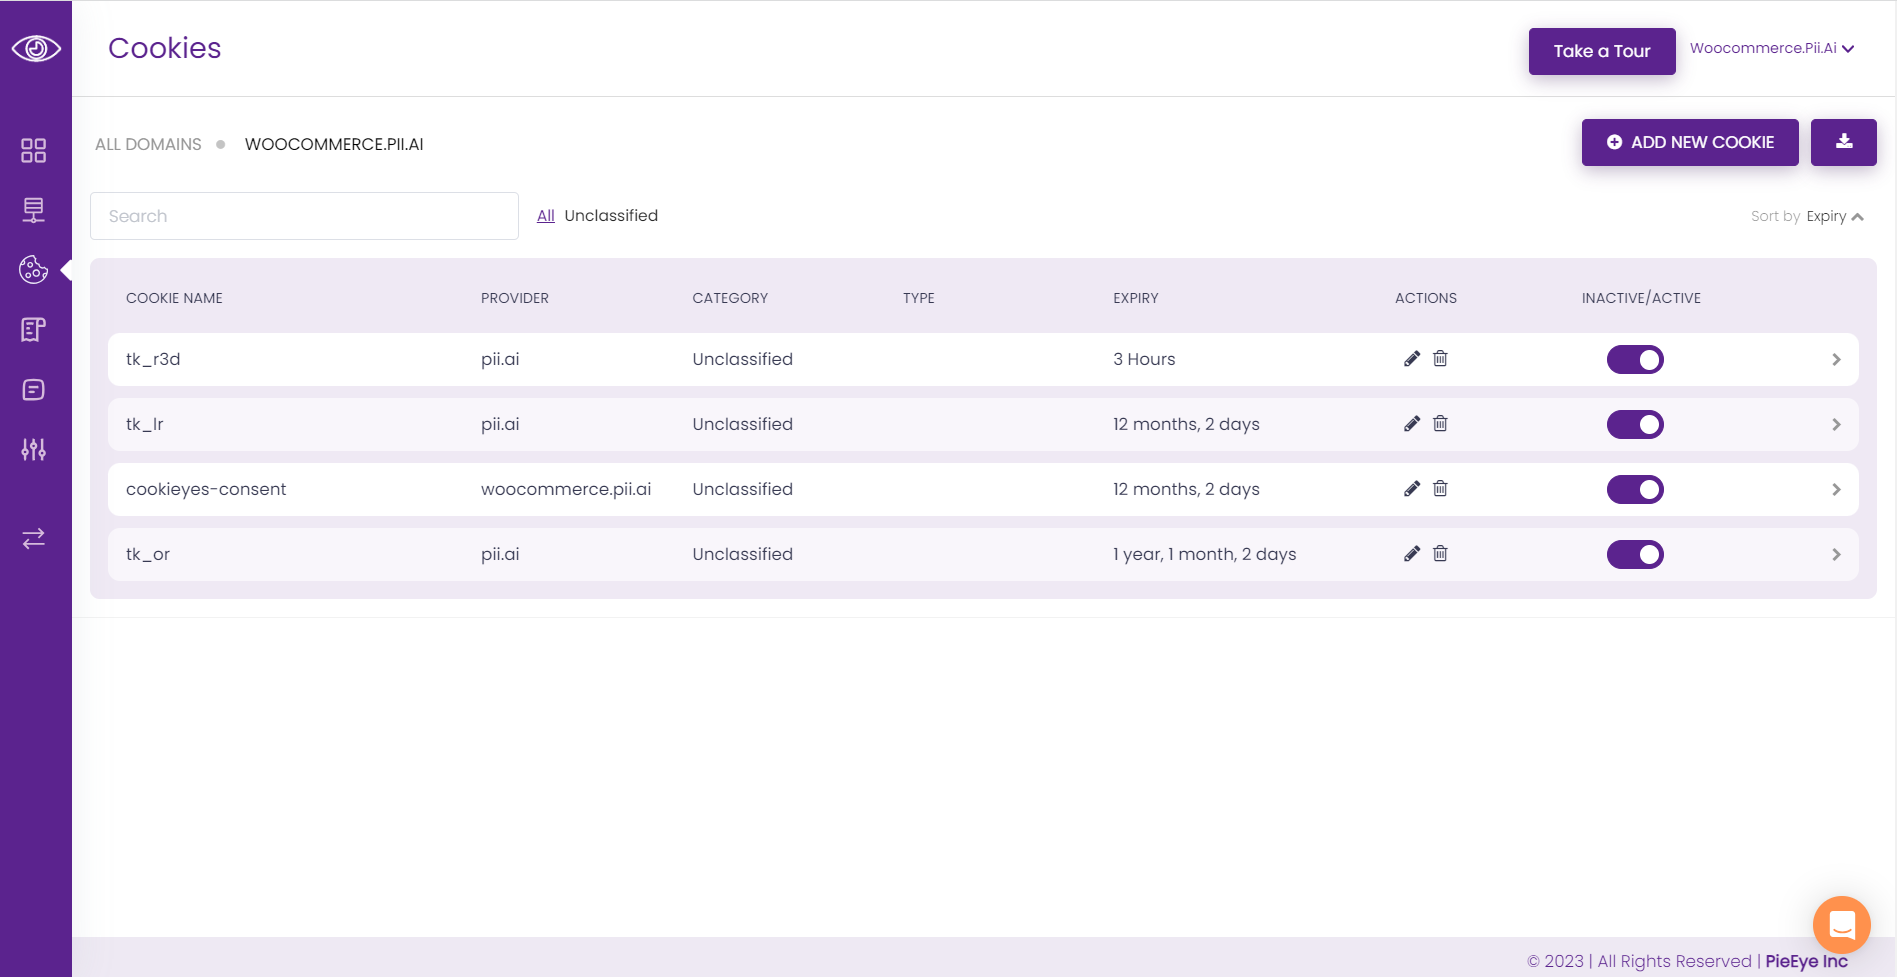Edit the tk_r3d cookie
The image size is (1897, 977).
coord(1412,359)
